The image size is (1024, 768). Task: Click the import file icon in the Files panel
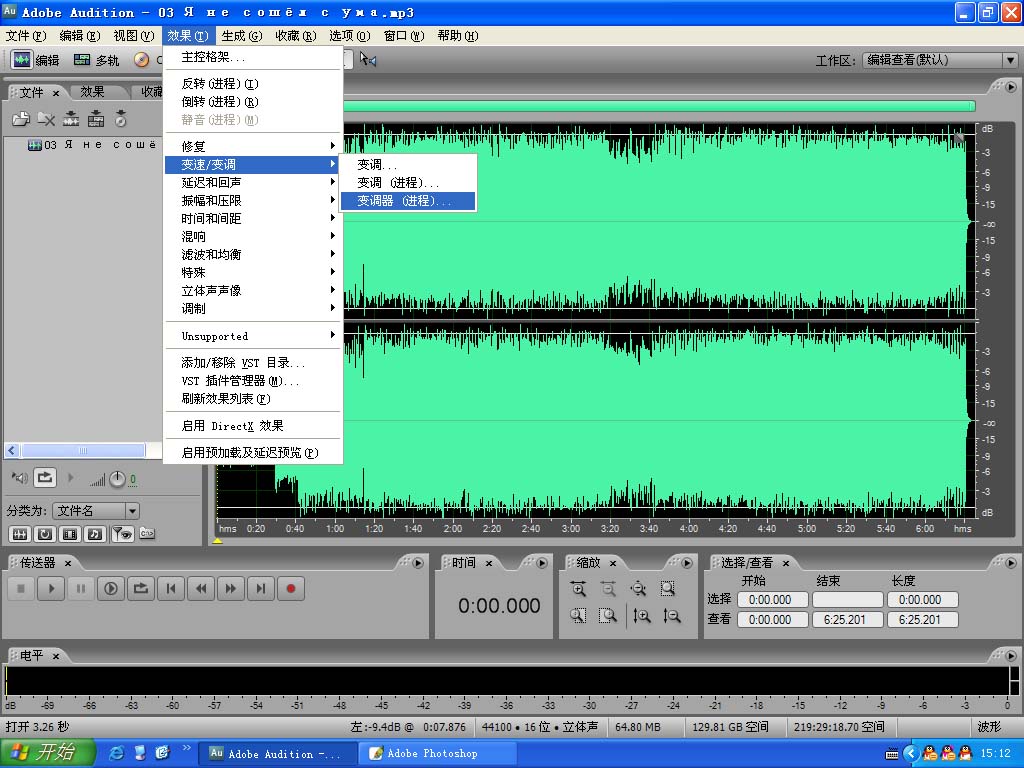[x=20, y=119]
